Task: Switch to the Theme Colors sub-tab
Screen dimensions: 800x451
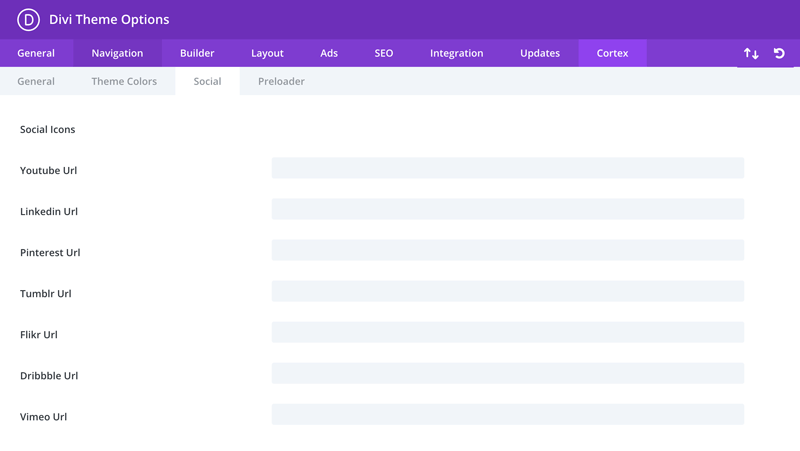Action: (x=124, y=81)
